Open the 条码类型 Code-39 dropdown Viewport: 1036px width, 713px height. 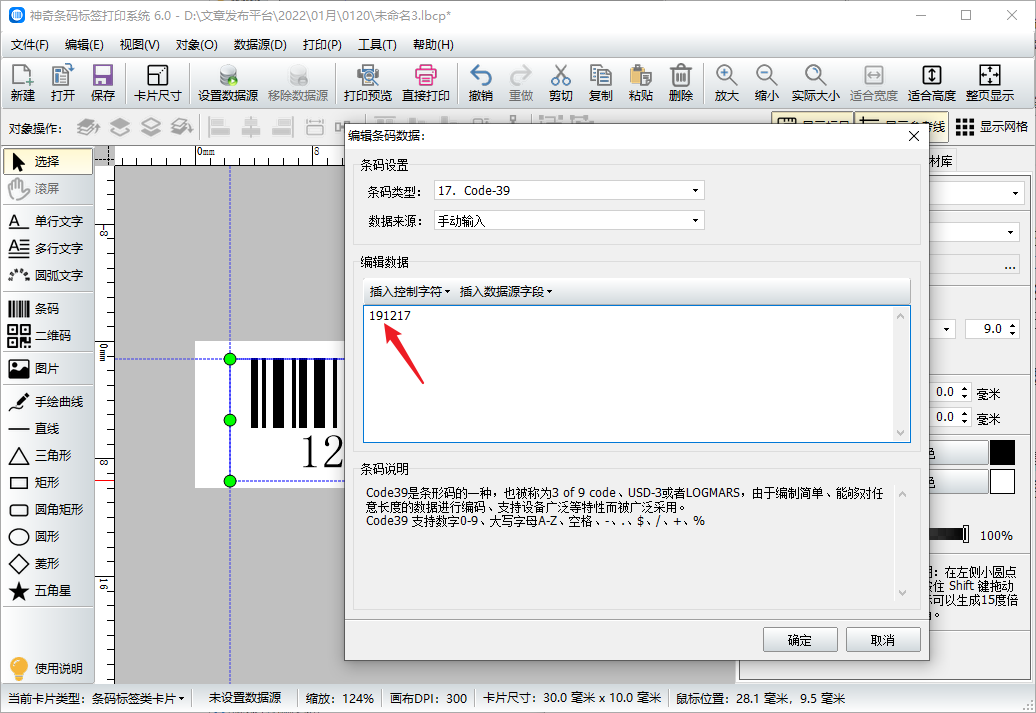point(569,190)
